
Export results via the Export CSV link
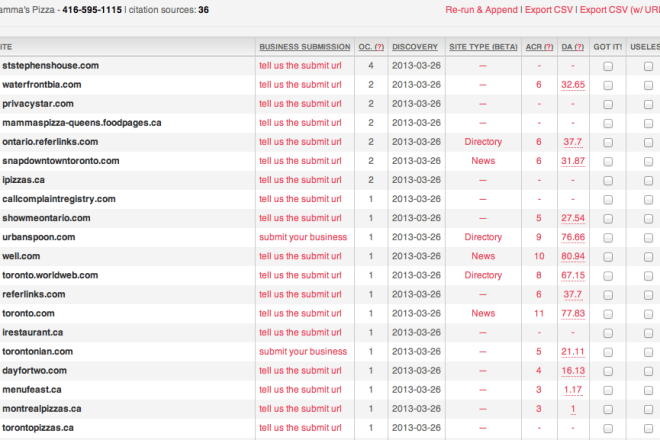(548, 10)
